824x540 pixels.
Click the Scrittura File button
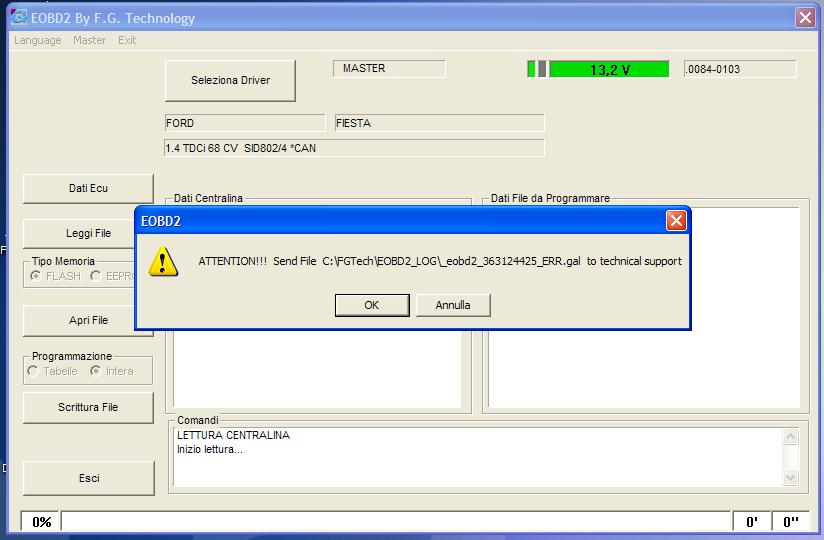[88, 407]
